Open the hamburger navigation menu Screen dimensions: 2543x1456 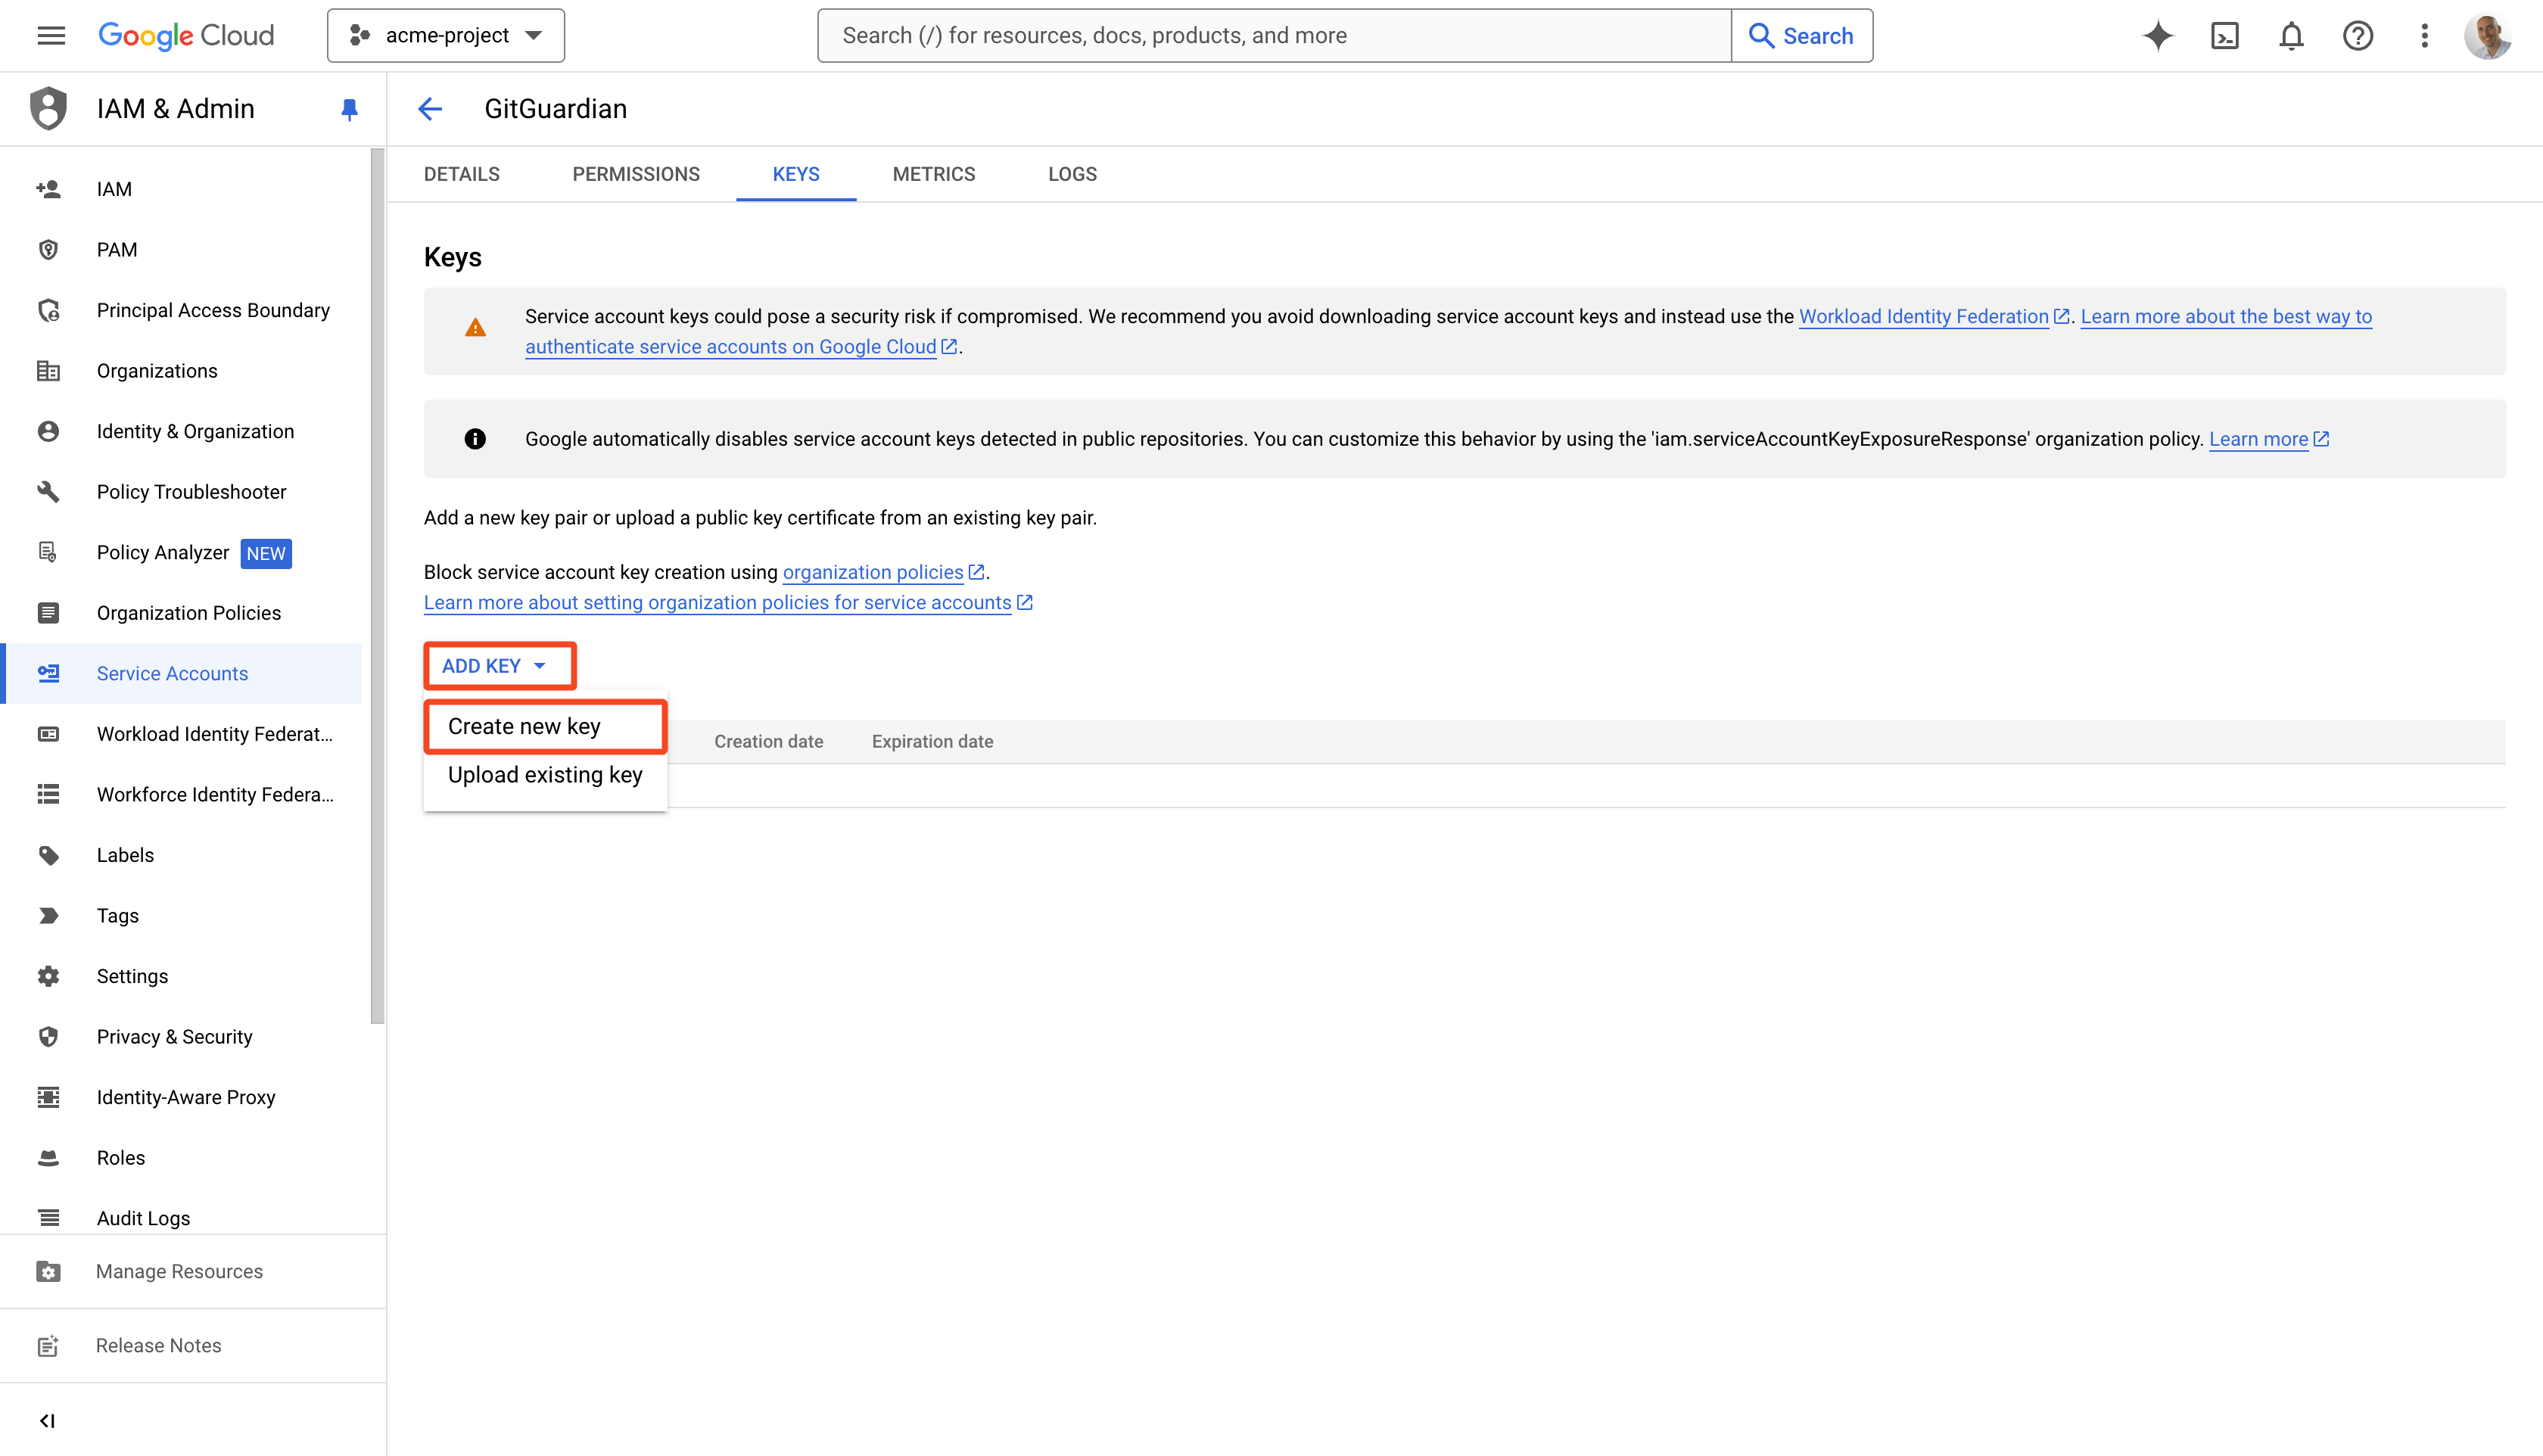(x=51, y=36)
